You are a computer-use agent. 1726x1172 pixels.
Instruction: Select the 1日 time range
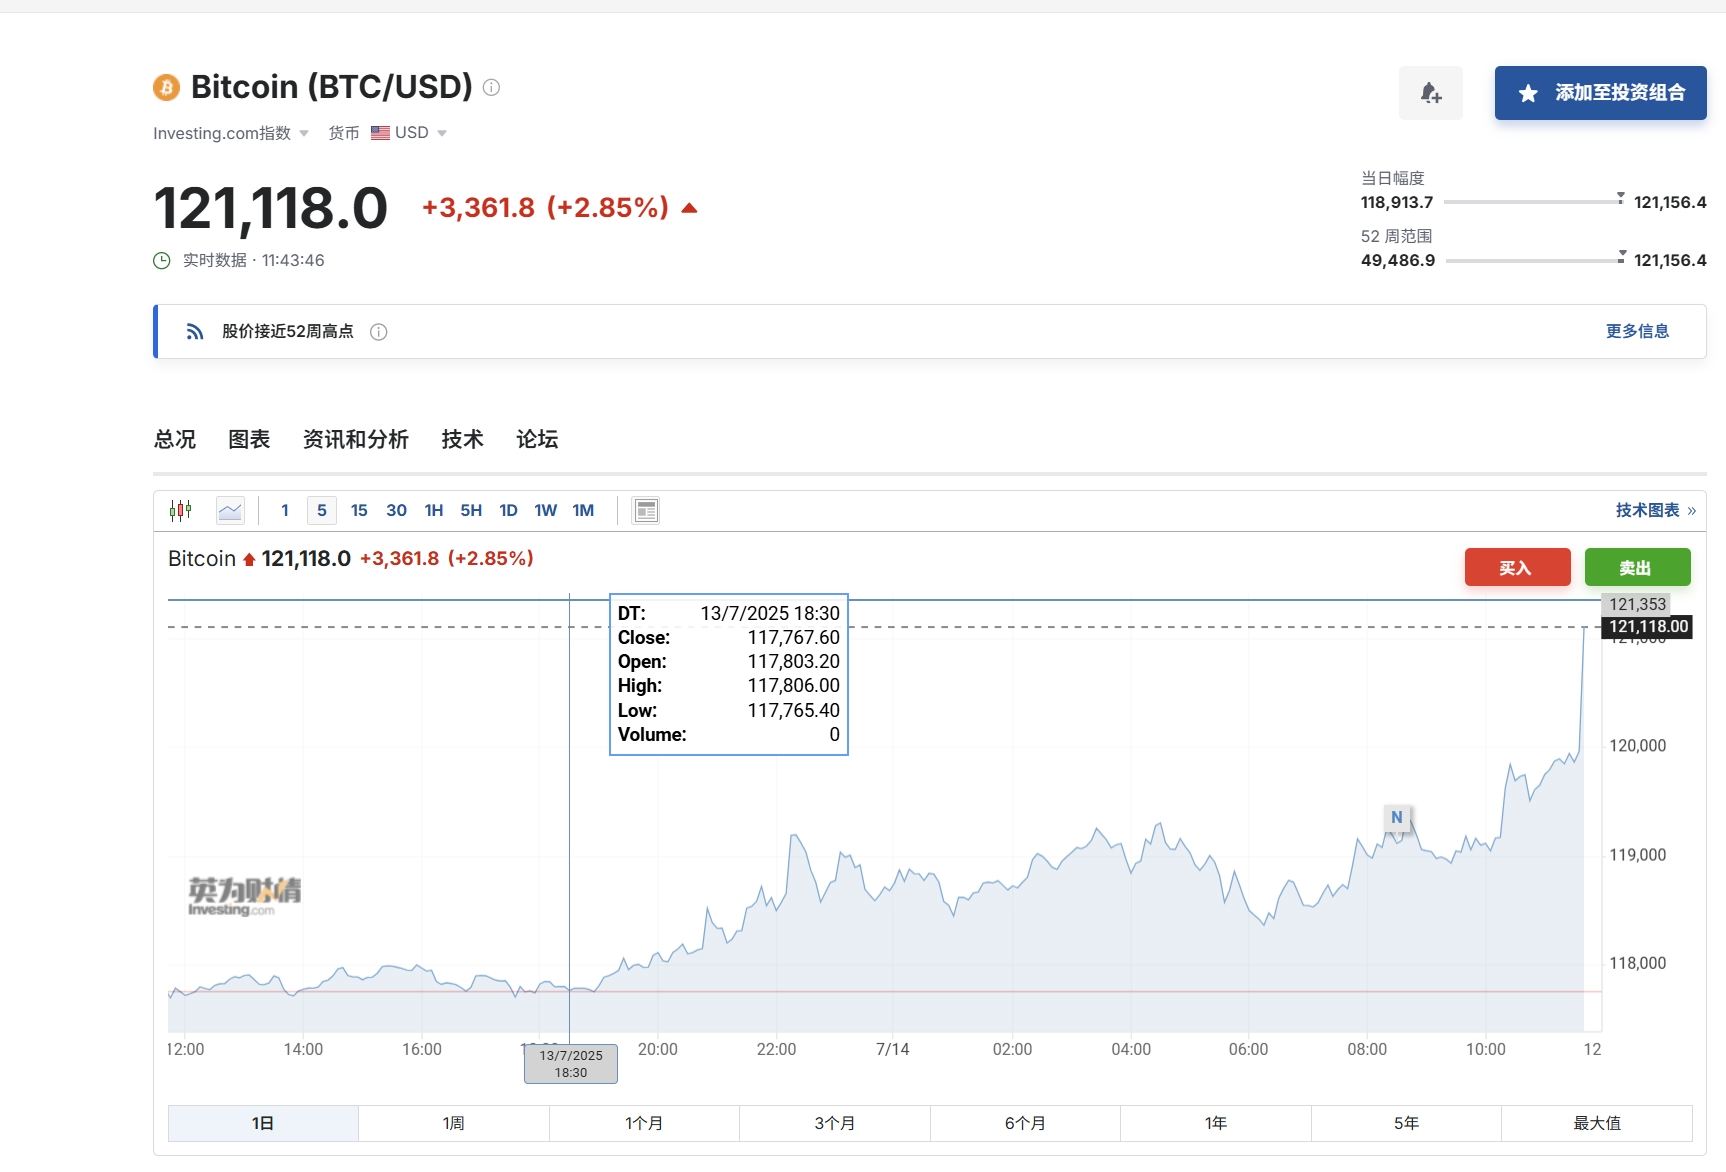[x=263, y=1123]
